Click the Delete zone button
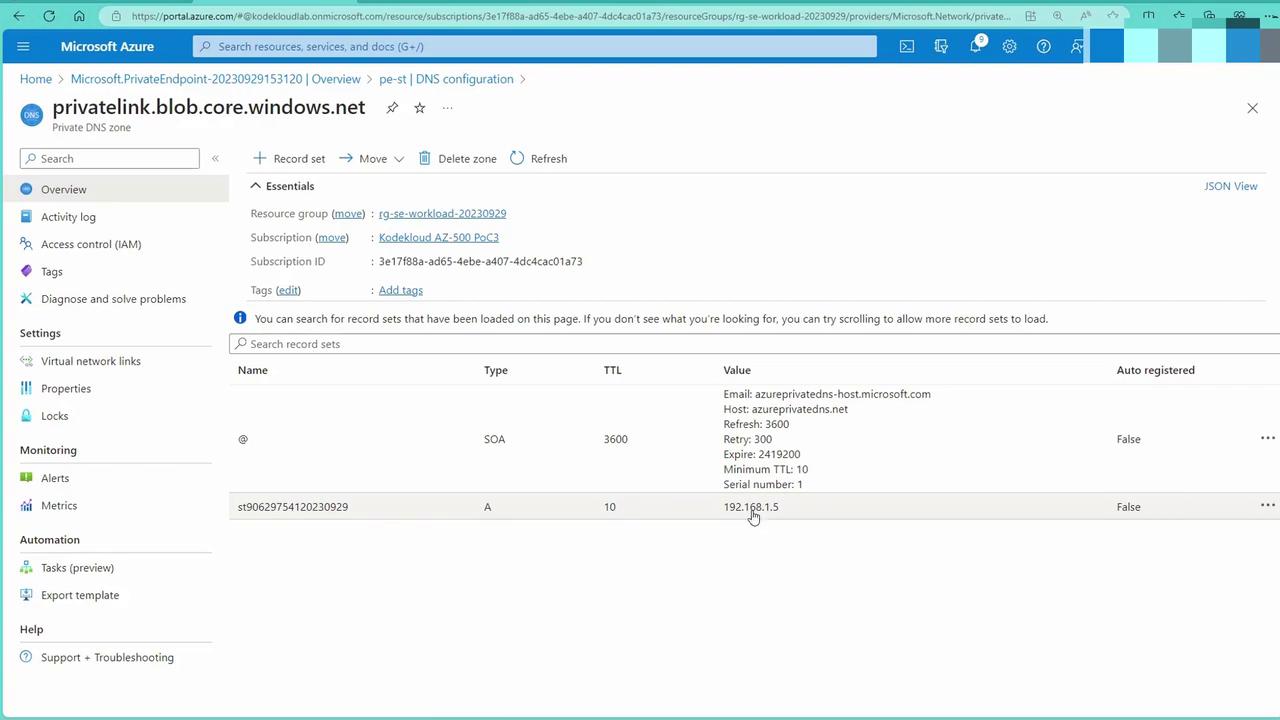This screenshot has height=720, width=1280. point(457,158)
